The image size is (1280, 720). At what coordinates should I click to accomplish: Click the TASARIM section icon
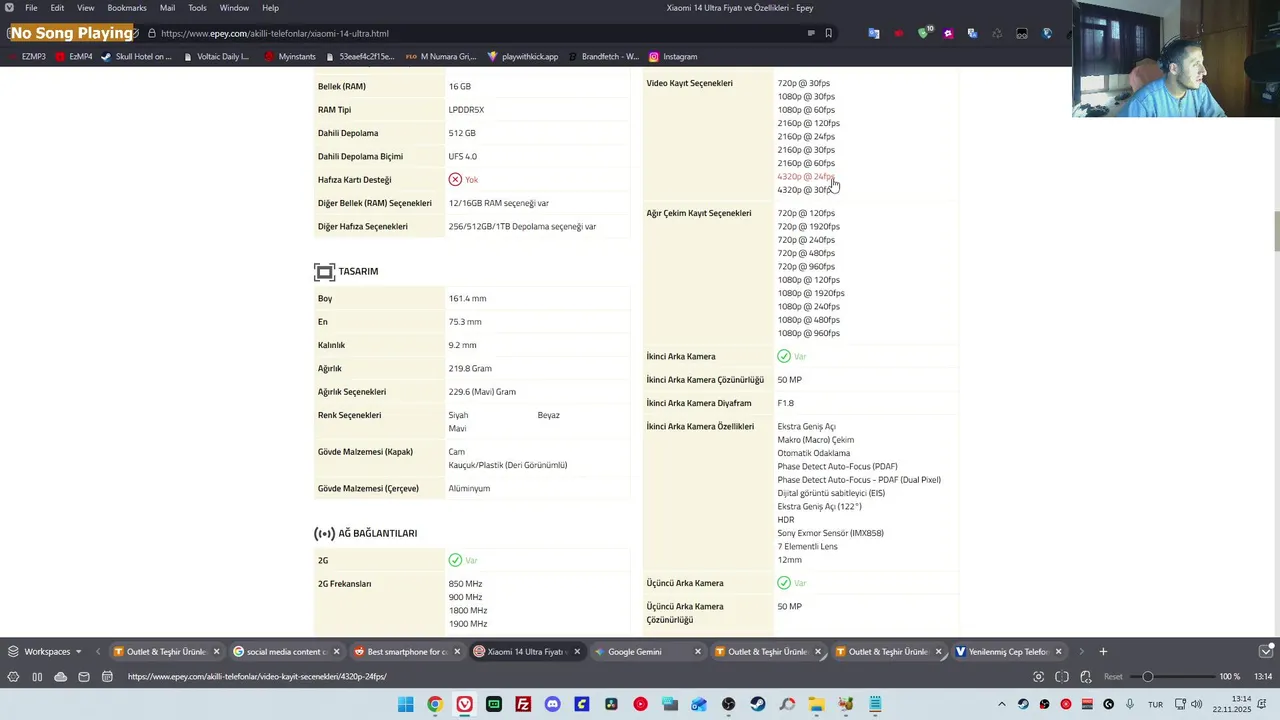coord(324,272)
